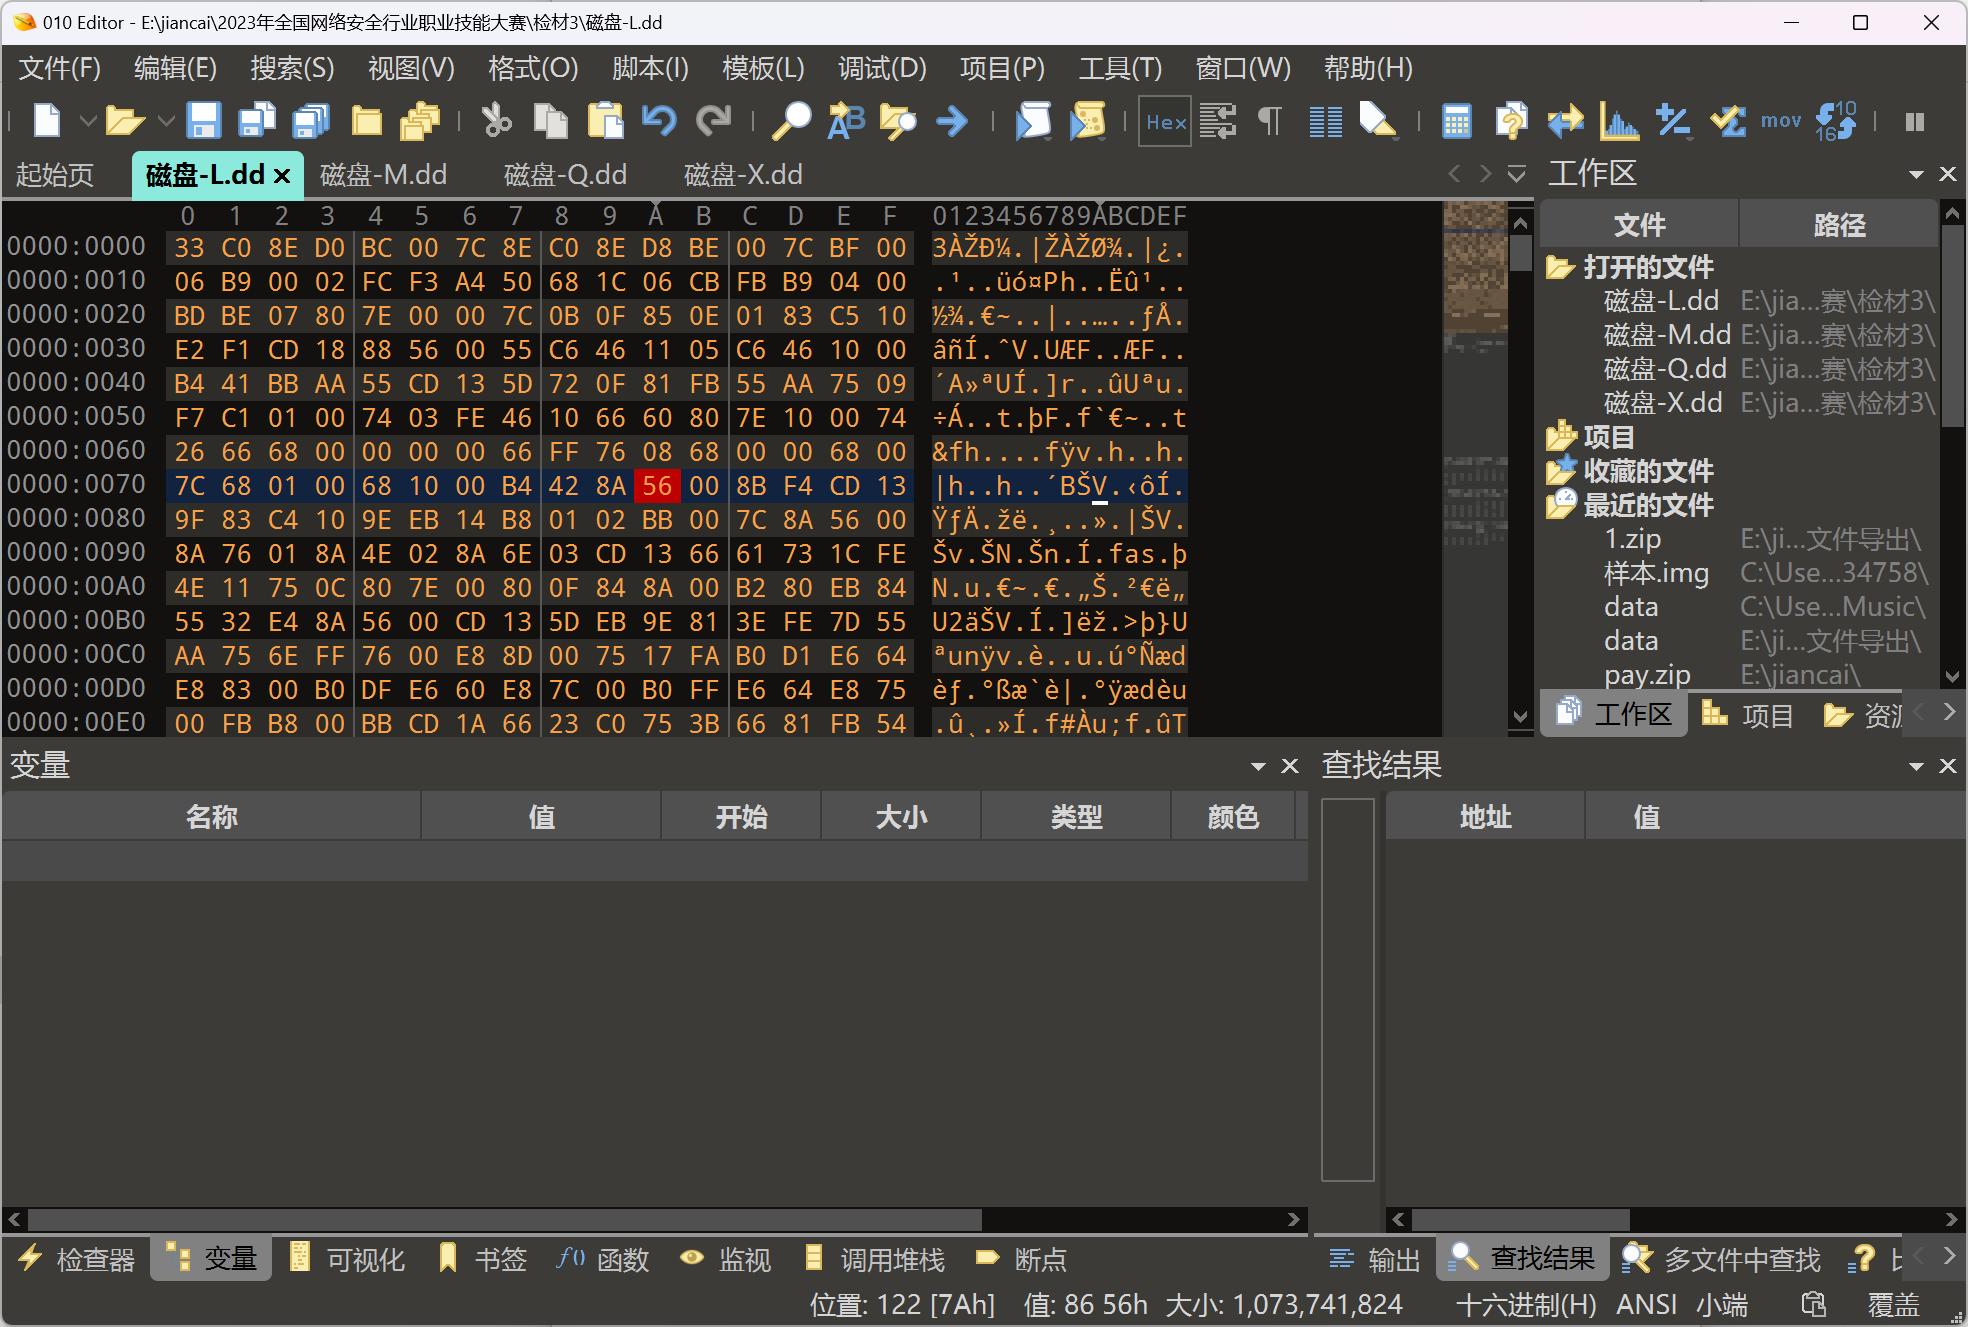Open the 文件(F) menu

click(x=60, y=68)
